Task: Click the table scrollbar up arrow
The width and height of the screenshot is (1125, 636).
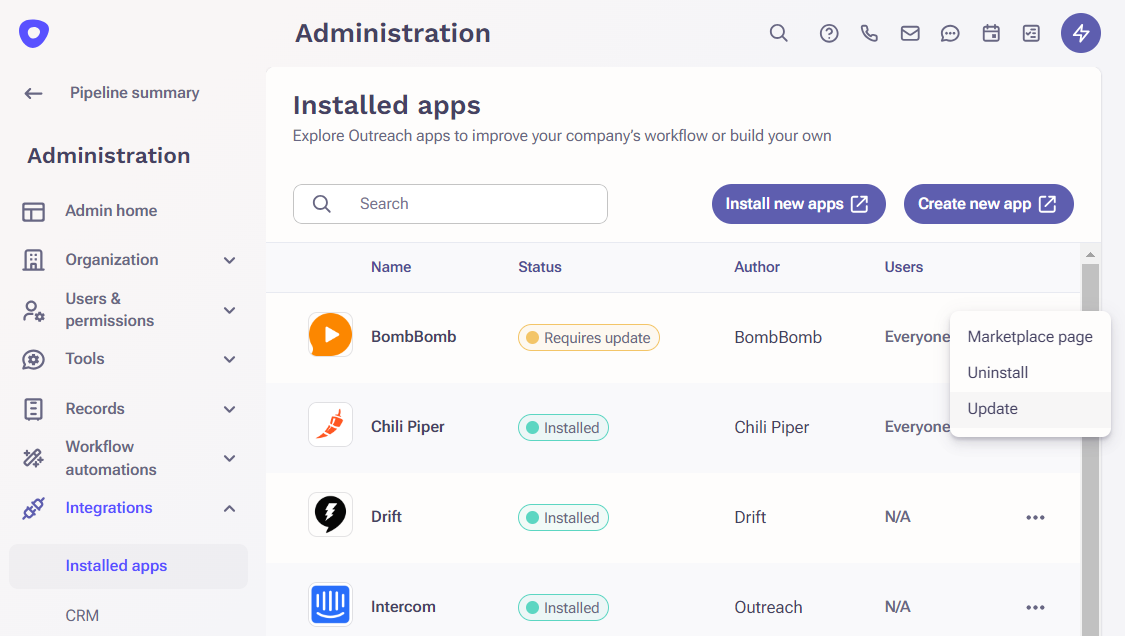Action: click(1091, 255)
